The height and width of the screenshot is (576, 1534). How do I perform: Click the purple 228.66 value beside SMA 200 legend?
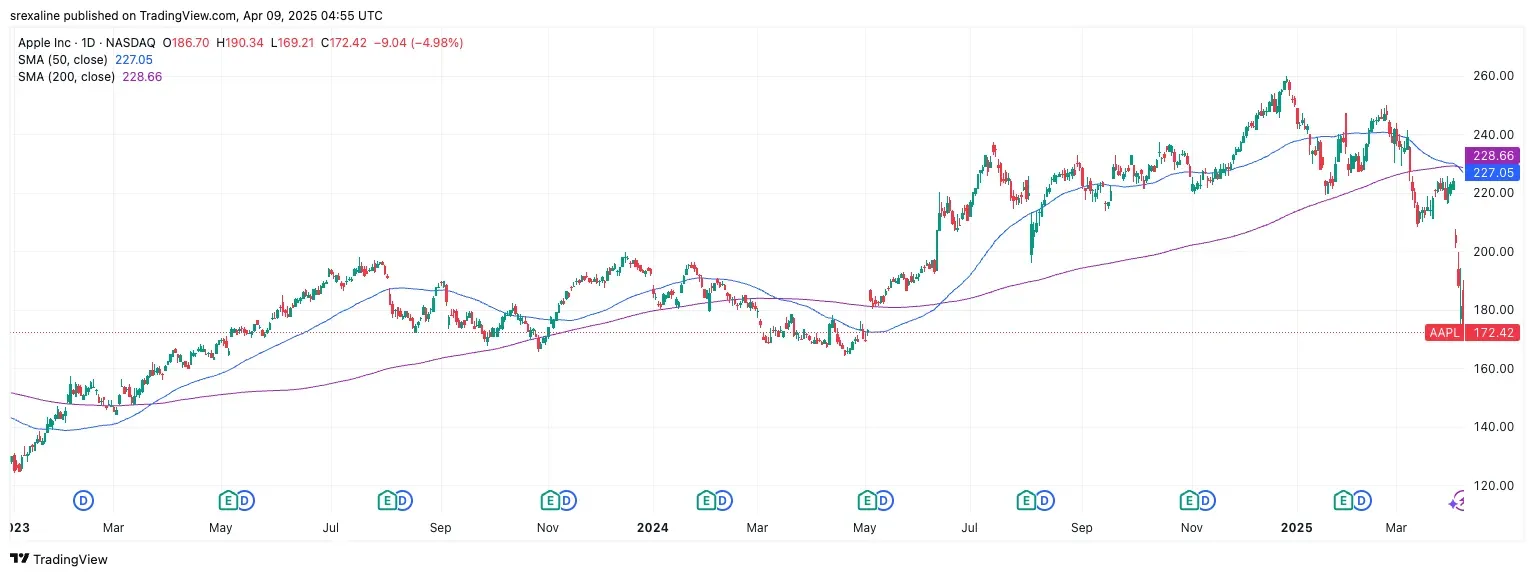click(142, 77)
